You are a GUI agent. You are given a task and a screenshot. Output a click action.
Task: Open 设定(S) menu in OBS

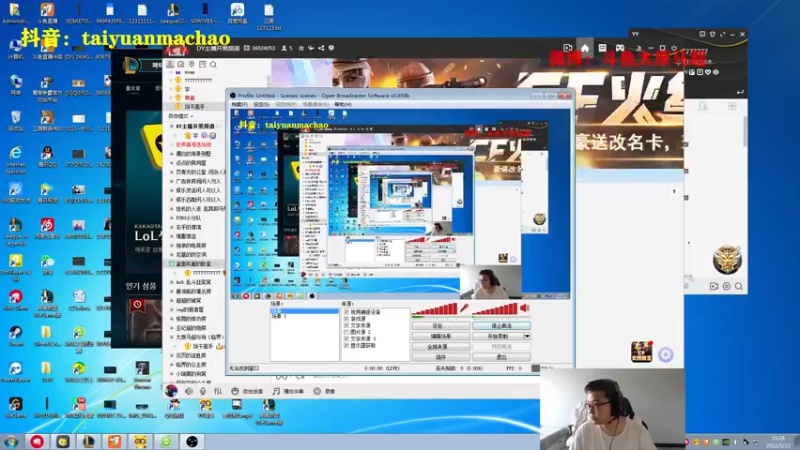(x=261, y=104)
